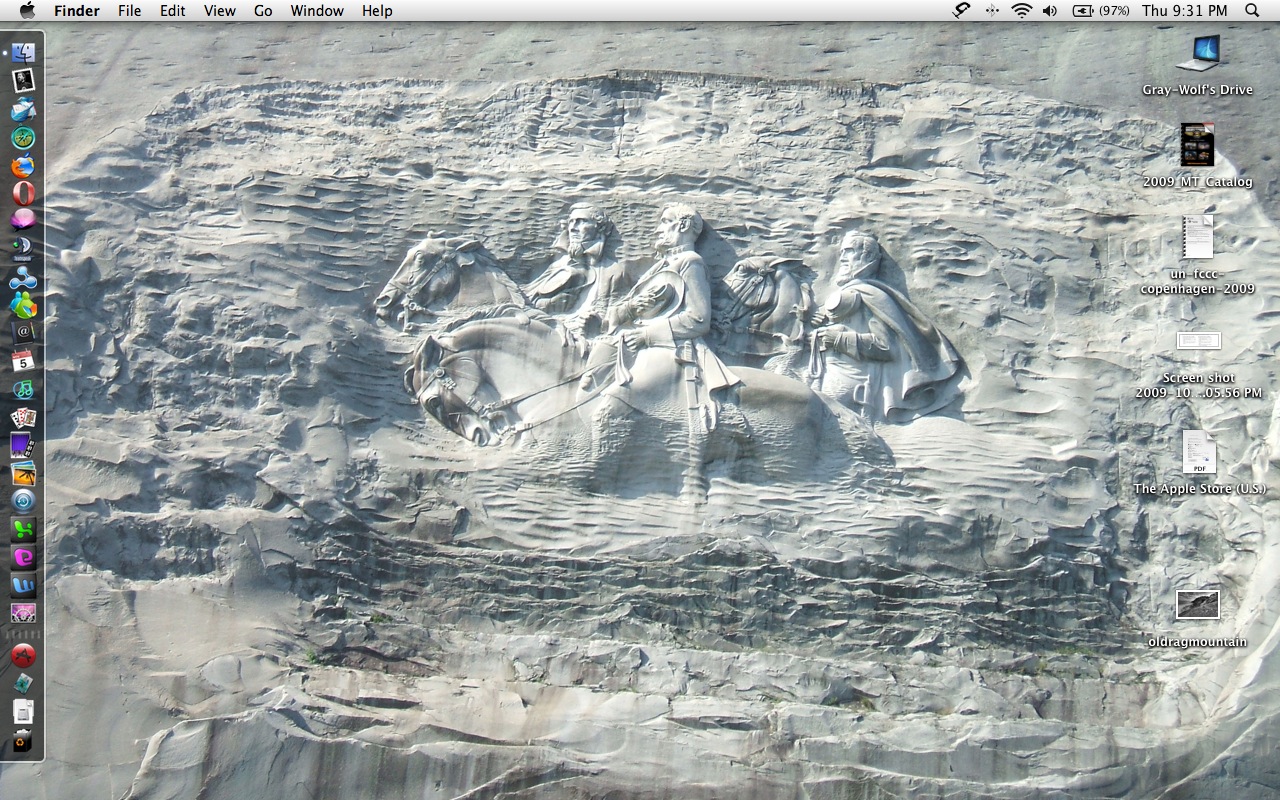The image size is (1280, 800).
Task: Open Time Machine from the dock
Action: click(x=23, y=501)
